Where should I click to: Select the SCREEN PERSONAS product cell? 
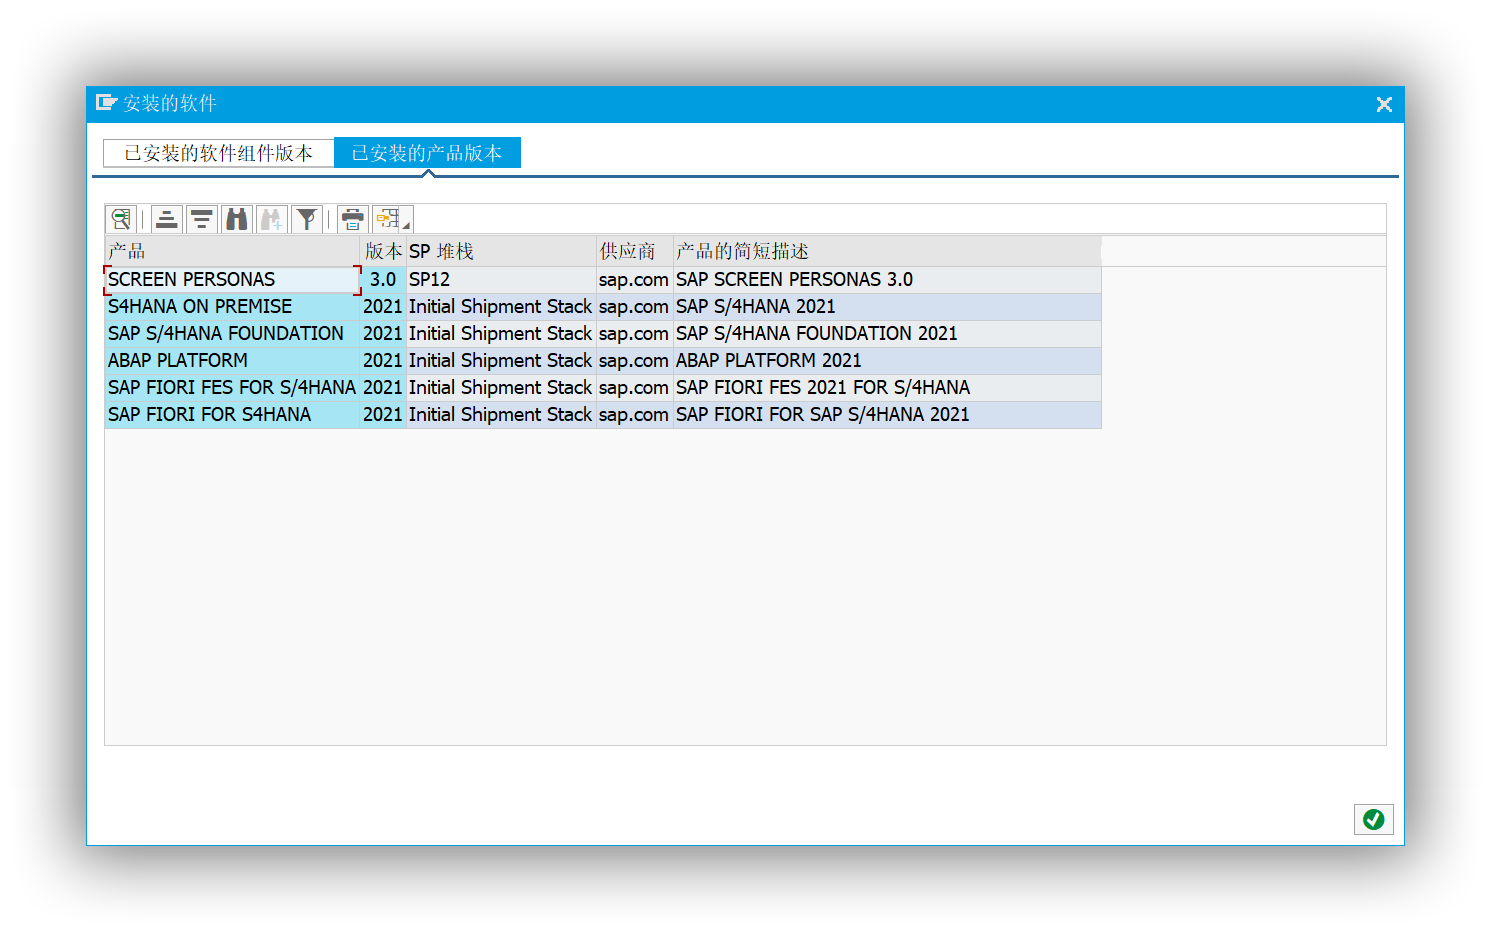(x=232, y=280)
